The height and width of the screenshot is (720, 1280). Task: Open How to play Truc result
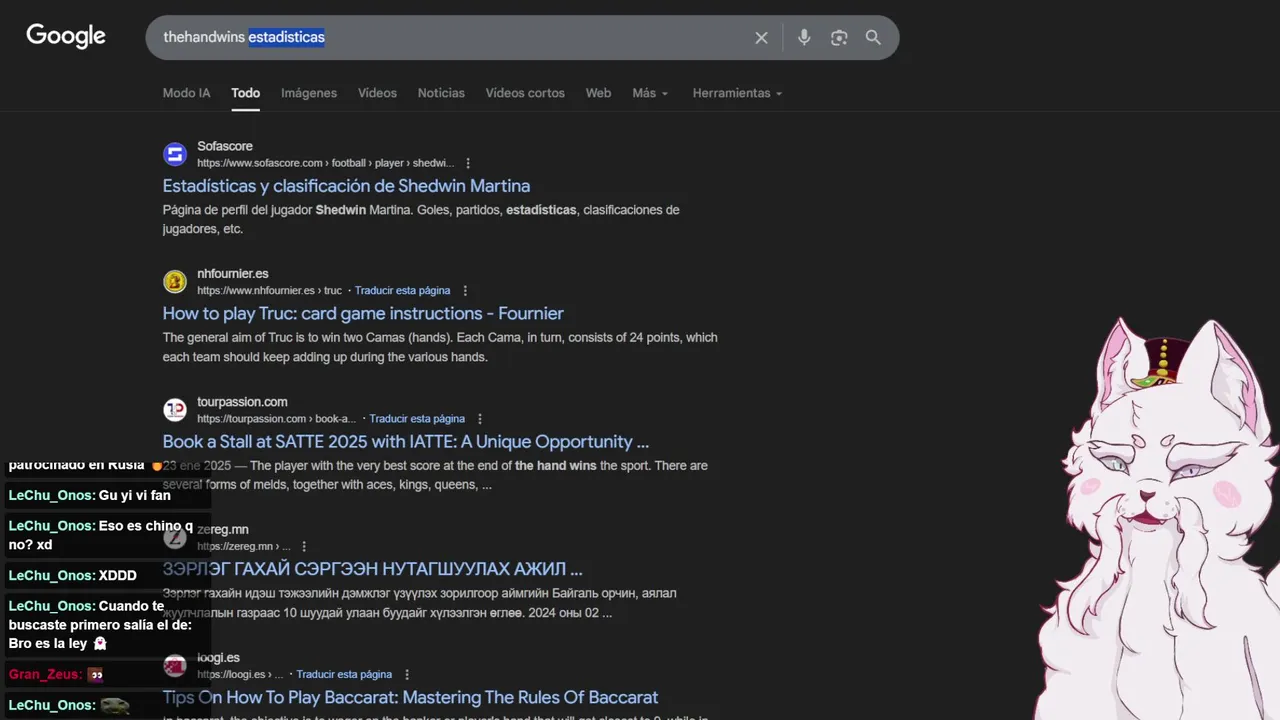click(363, 314)
